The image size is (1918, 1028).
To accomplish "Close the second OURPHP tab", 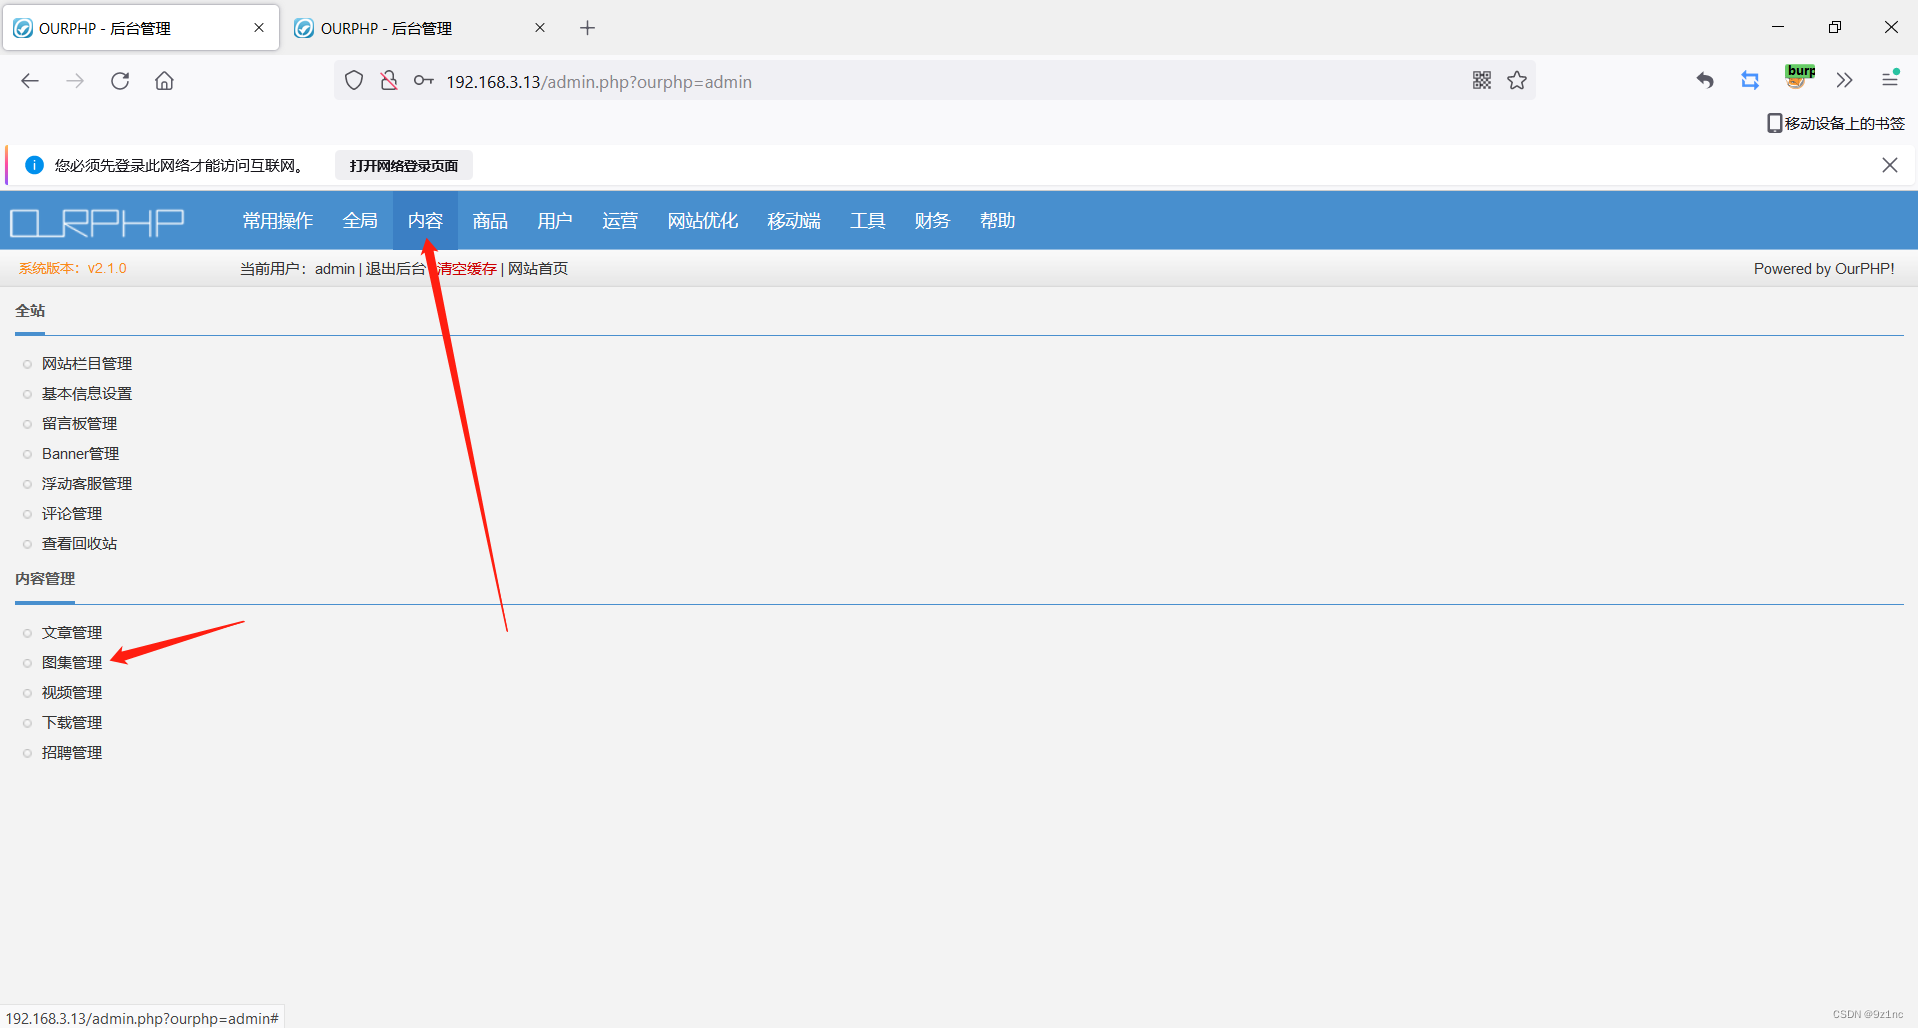I will pyautogui.click(x=540, y=28).
